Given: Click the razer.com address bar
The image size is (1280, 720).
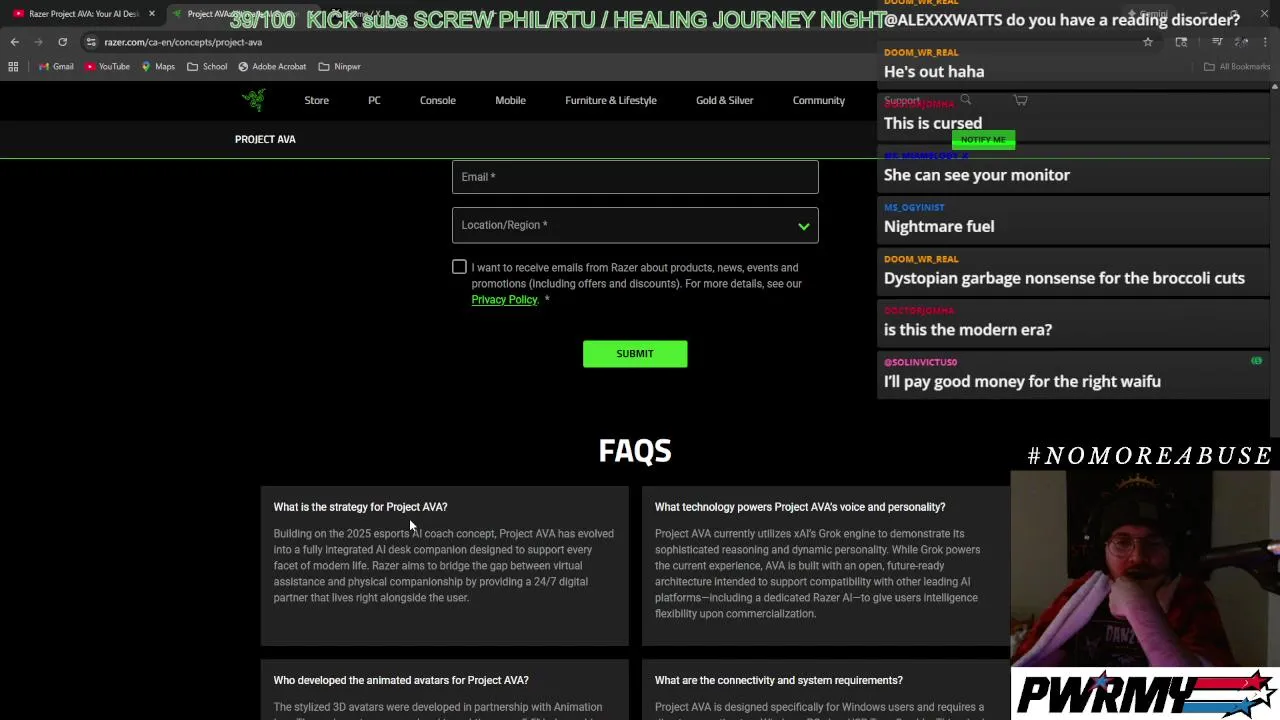Looking at the screenshot, I should coord(600,42).
